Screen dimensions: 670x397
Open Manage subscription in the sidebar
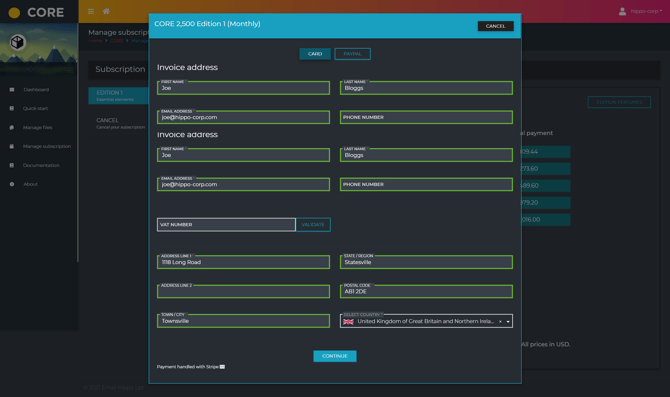[x=47, y=146]
